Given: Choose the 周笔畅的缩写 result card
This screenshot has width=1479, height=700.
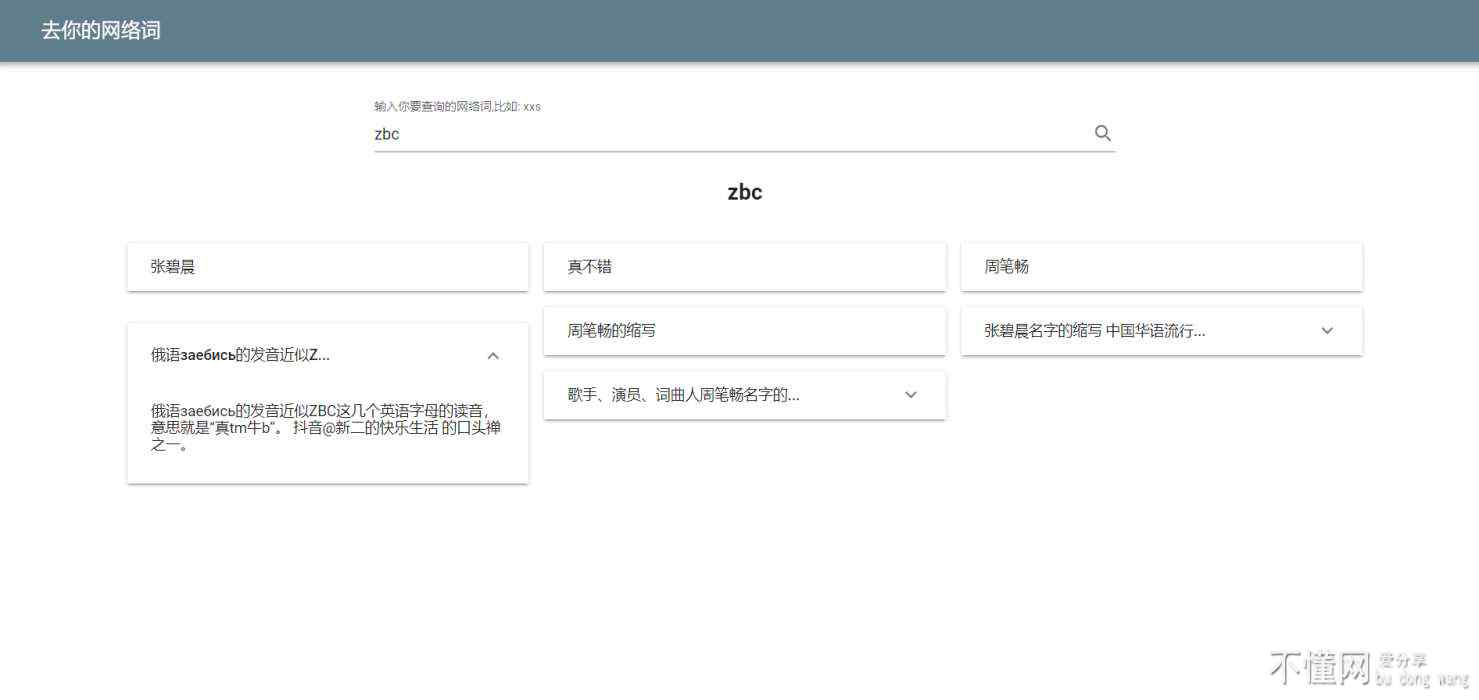Looking at the screenshot, I should click(x=744, y=331).
